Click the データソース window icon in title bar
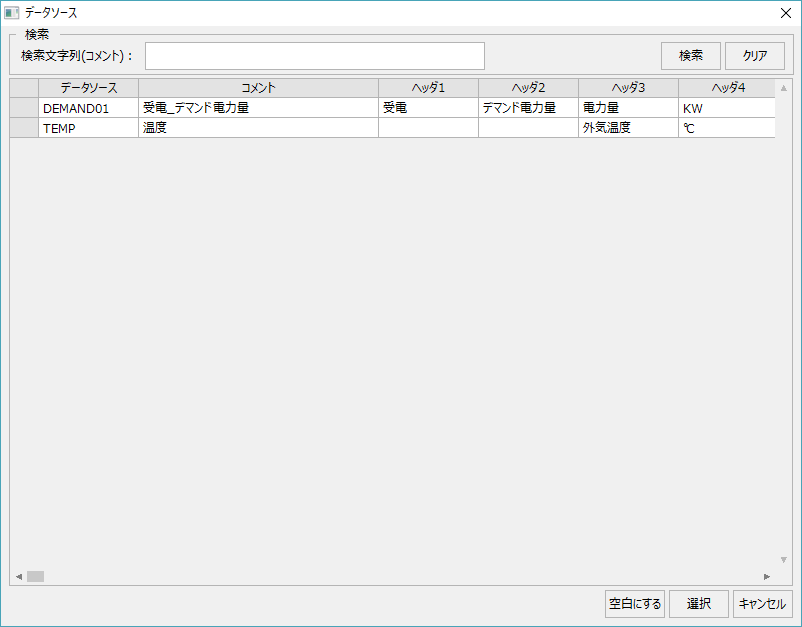802x627 pixels. pos(14,13)
